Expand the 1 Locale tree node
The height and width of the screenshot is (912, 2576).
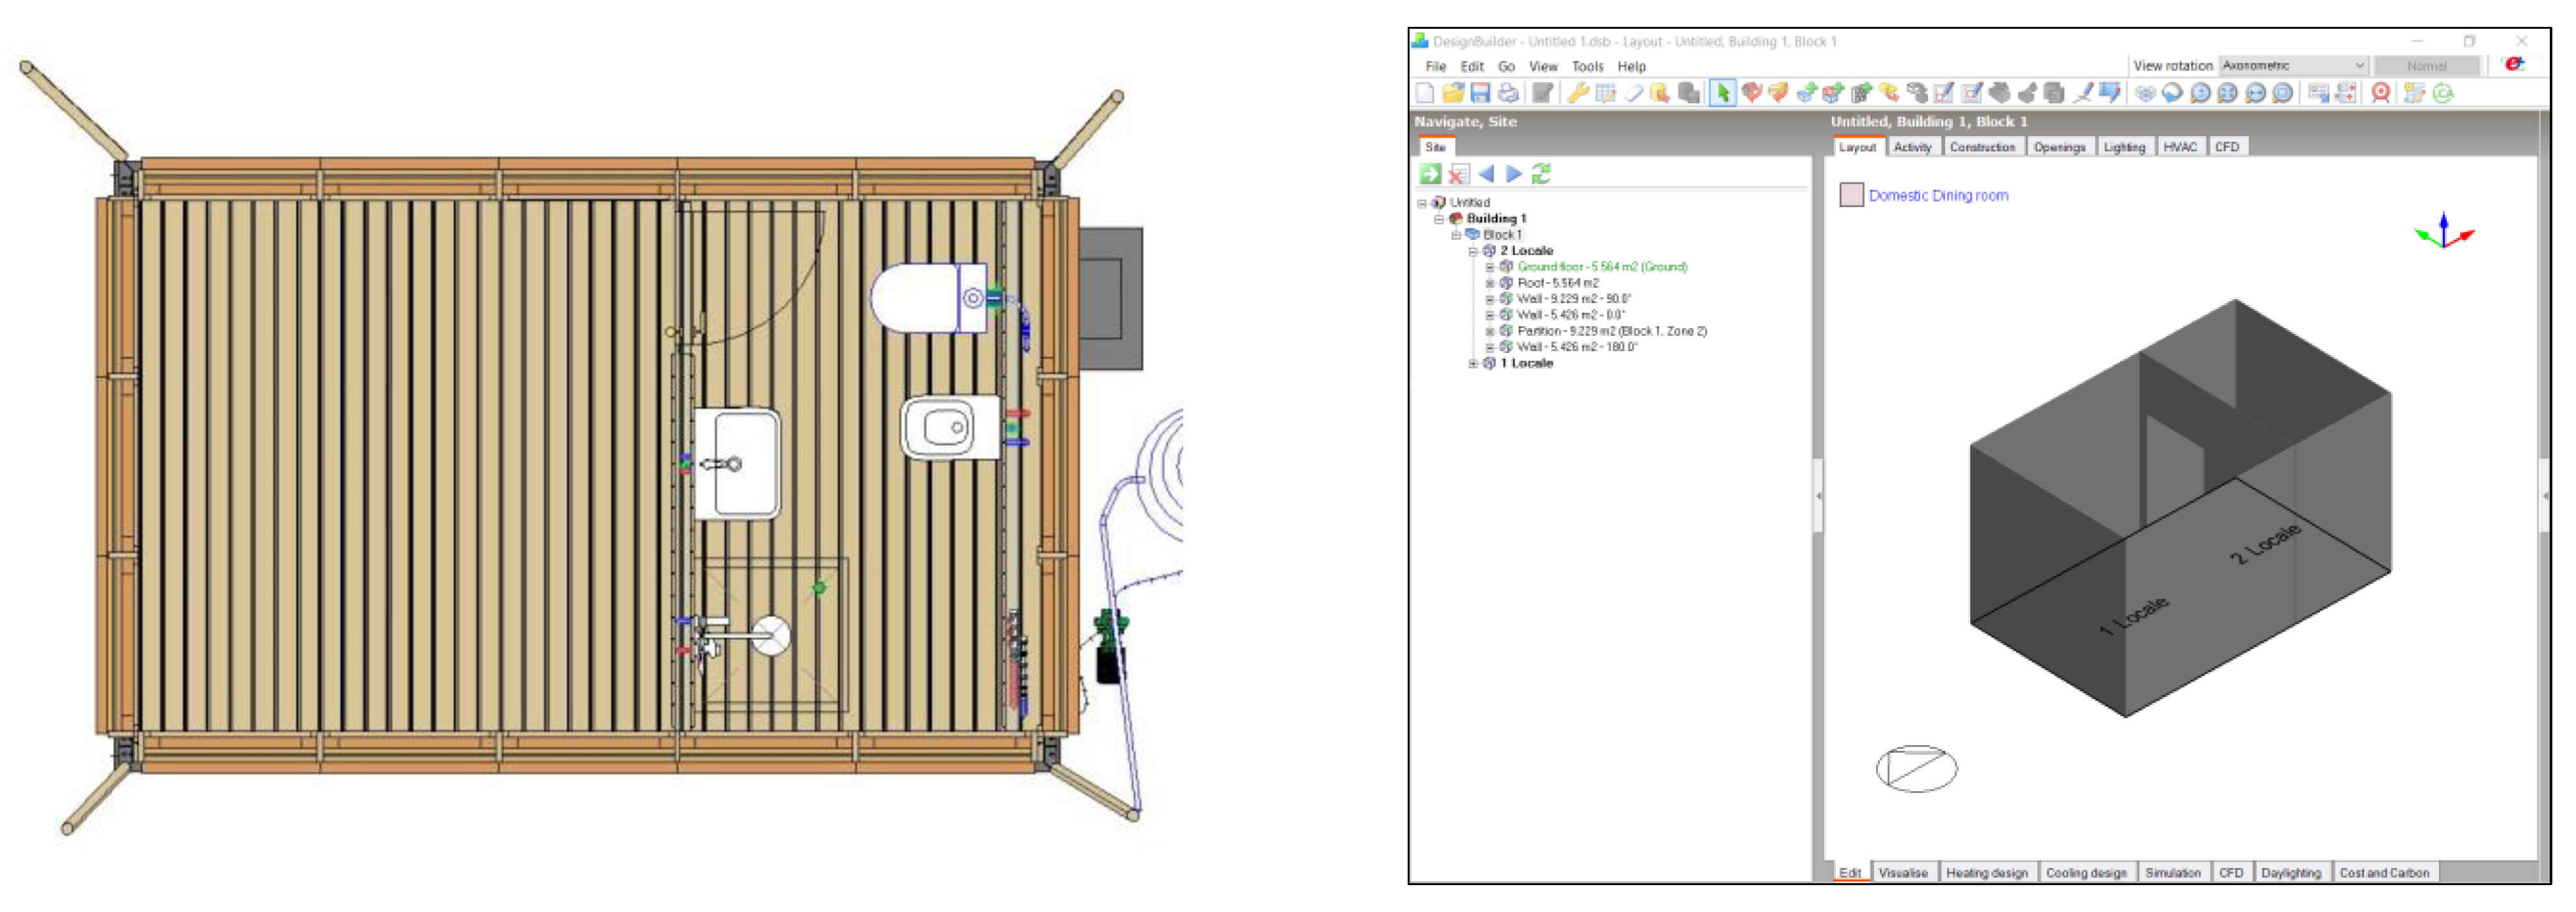click(1473, 364)
